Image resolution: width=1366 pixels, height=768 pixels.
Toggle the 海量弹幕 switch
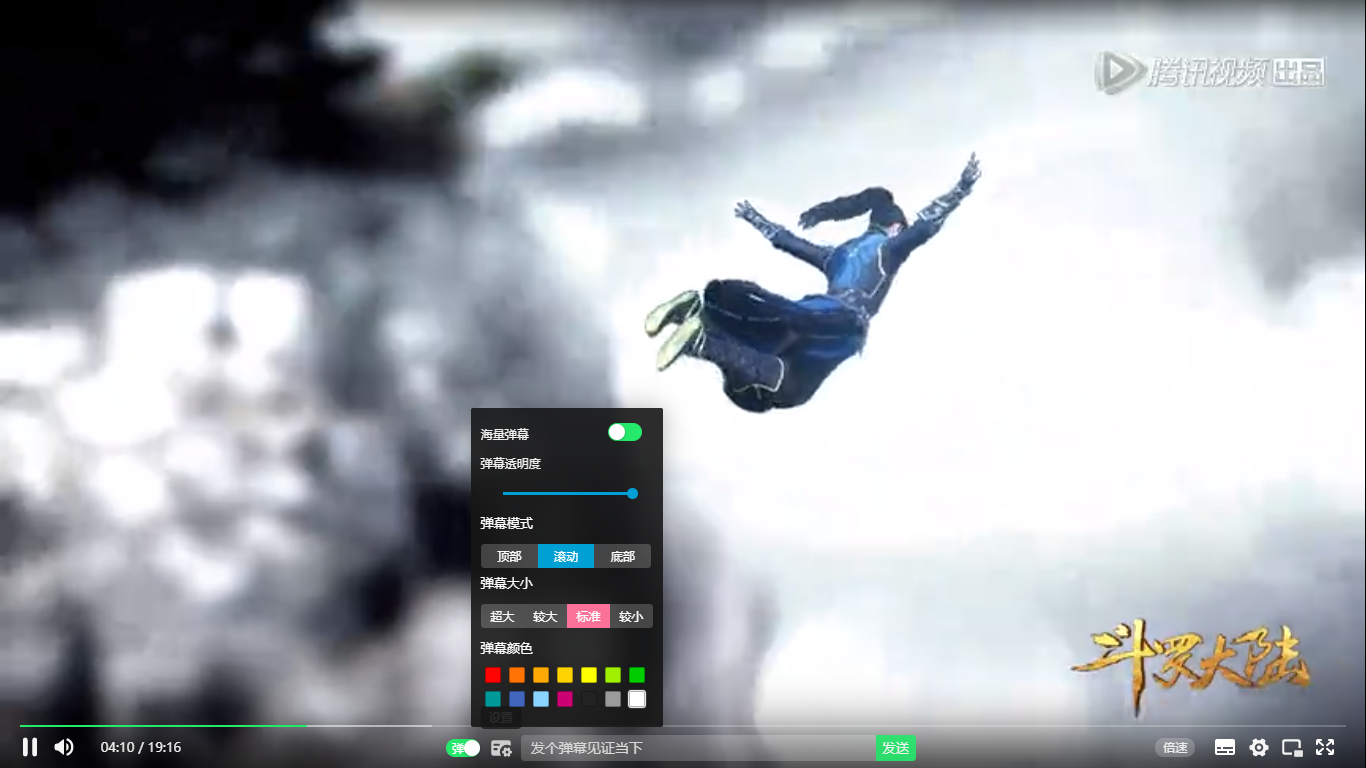tap(625, 432)
